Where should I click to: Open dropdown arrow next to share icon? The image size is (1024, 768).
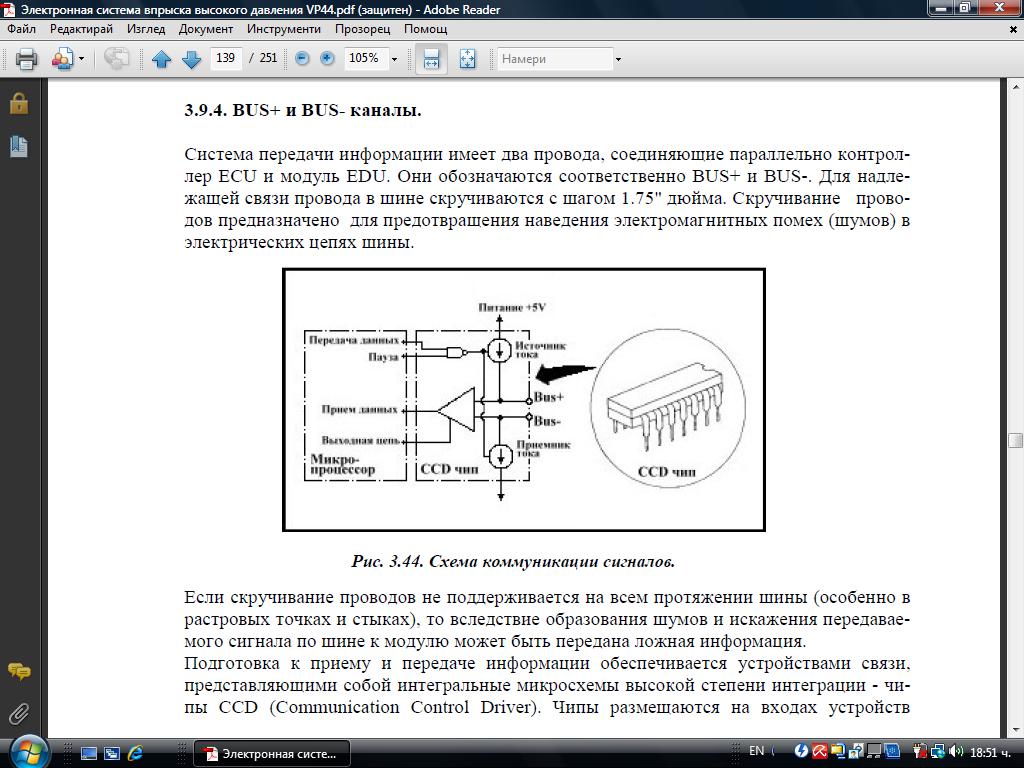pos(82,59)
